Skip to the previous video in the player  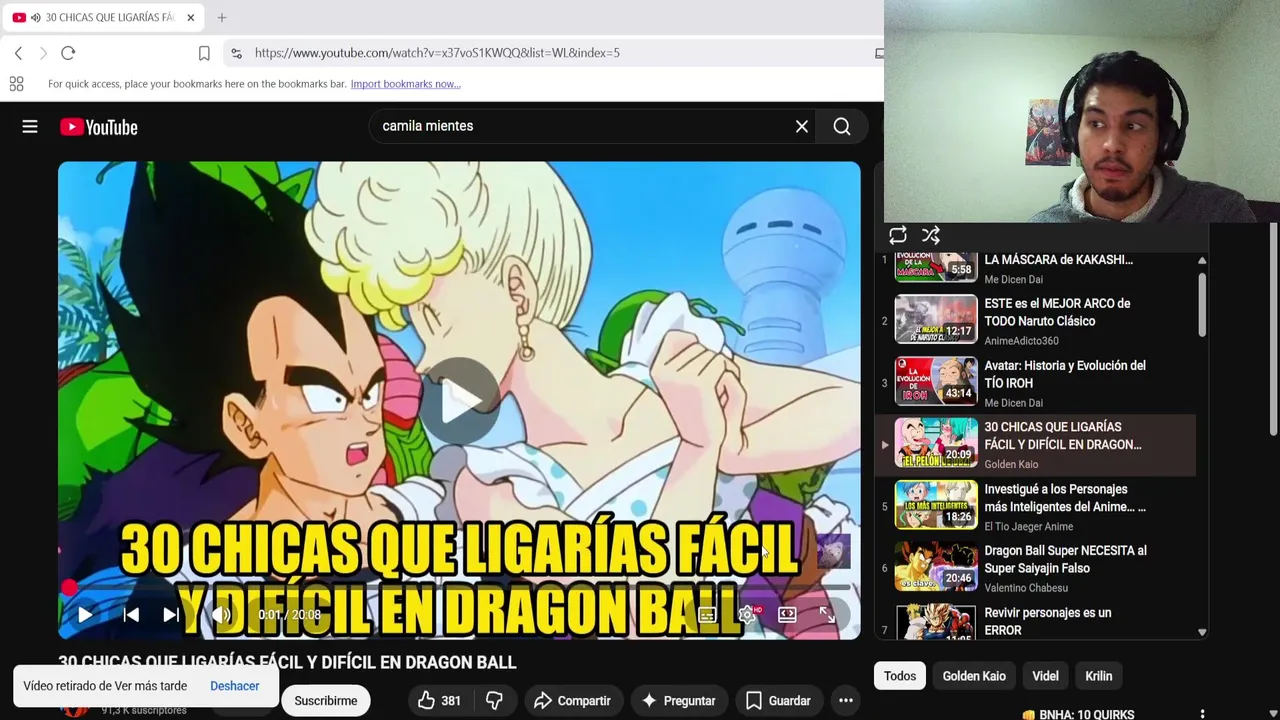(x=131, y=615)
